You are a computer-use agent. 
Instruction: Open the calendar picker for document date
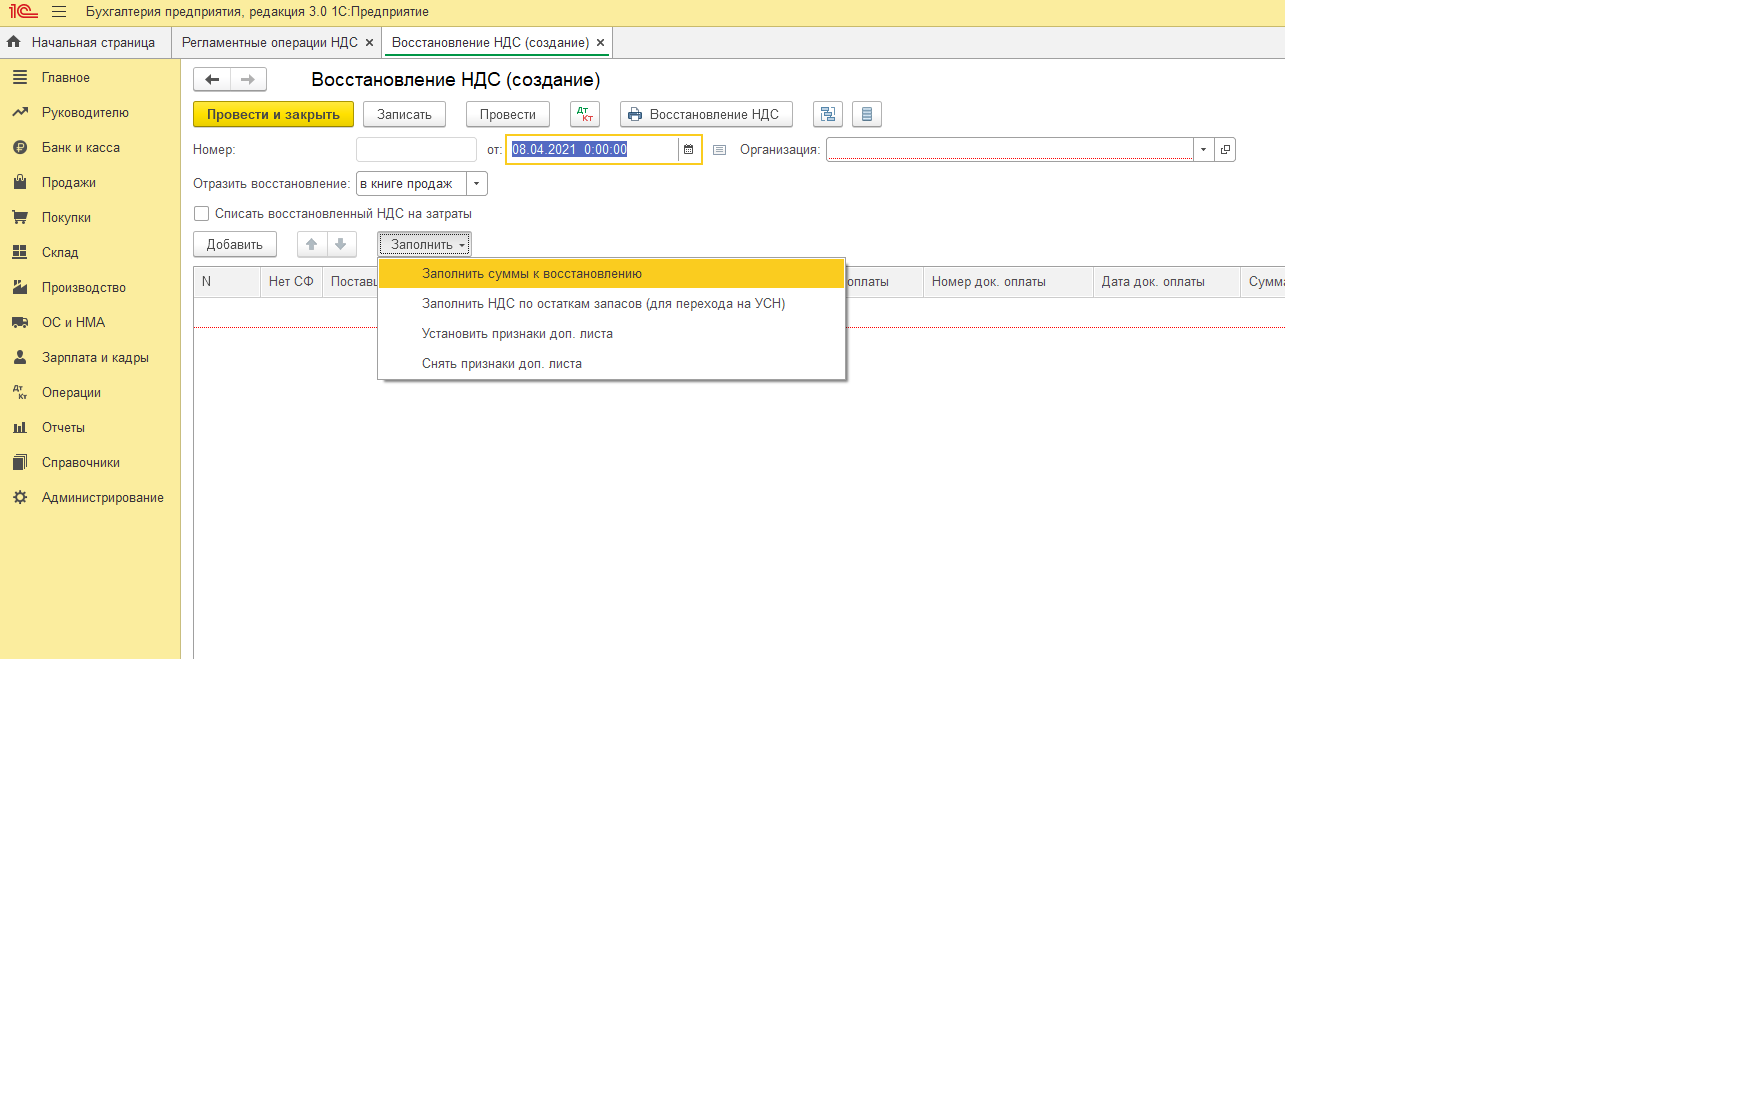tap(688, 150)
